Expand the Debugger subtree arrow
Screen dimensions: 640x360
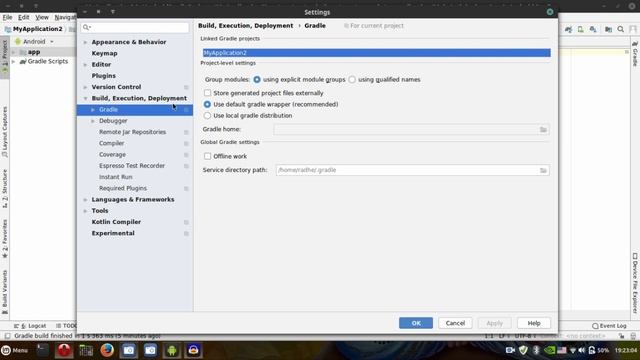(93, 121)
